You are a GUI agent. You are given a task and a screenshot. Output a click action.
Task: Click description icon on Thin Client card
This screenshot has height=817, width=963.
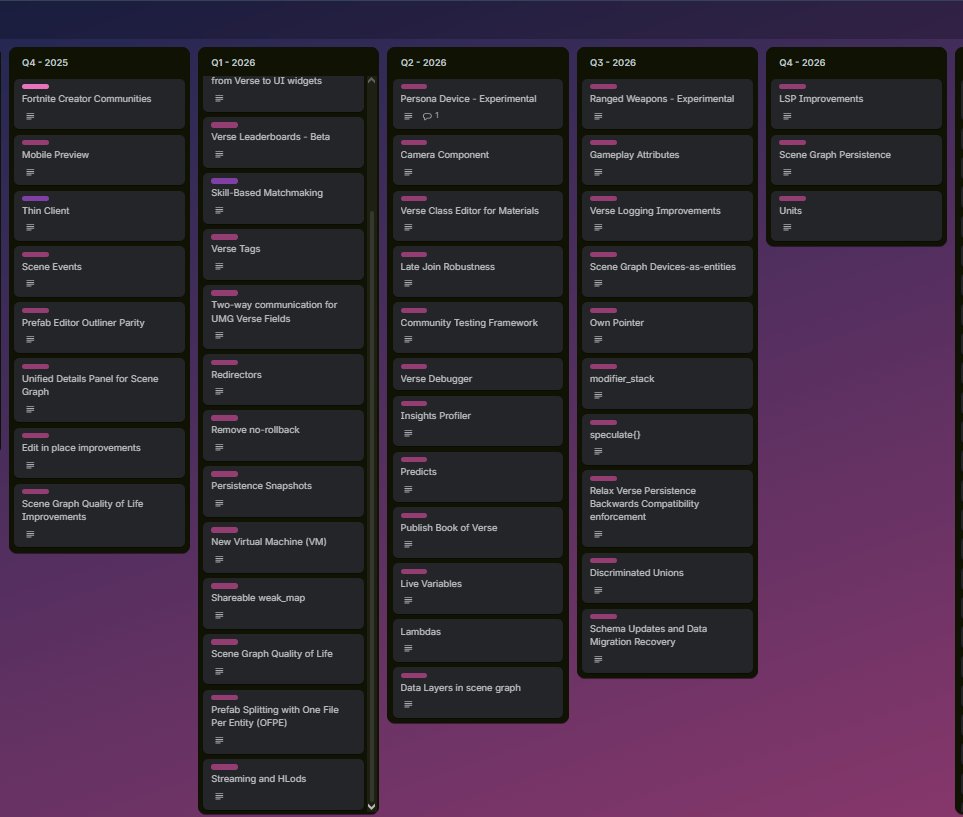(x=30, y=228)
